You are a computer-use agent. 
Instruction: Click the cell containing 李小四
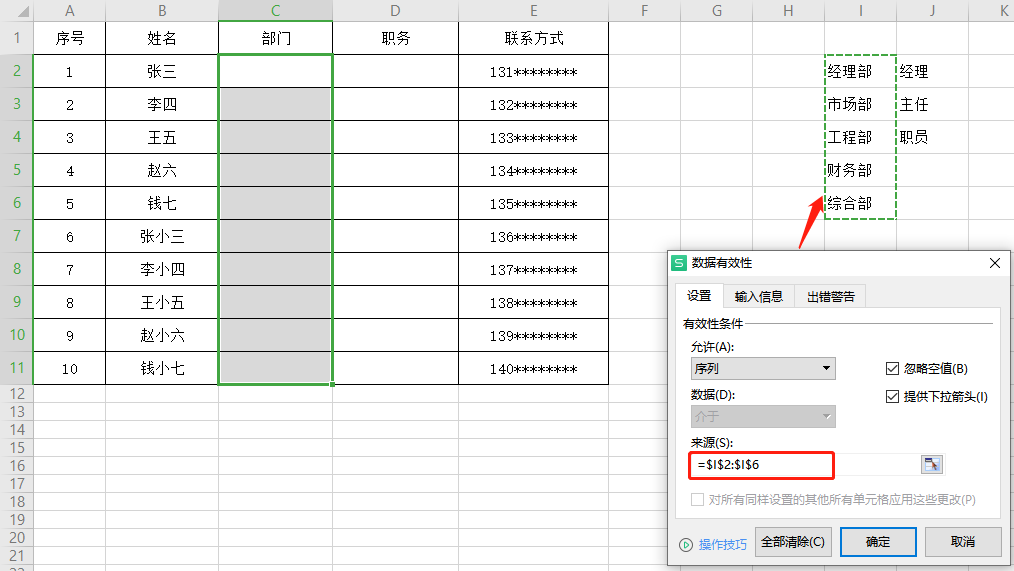[x=162, y=269]
